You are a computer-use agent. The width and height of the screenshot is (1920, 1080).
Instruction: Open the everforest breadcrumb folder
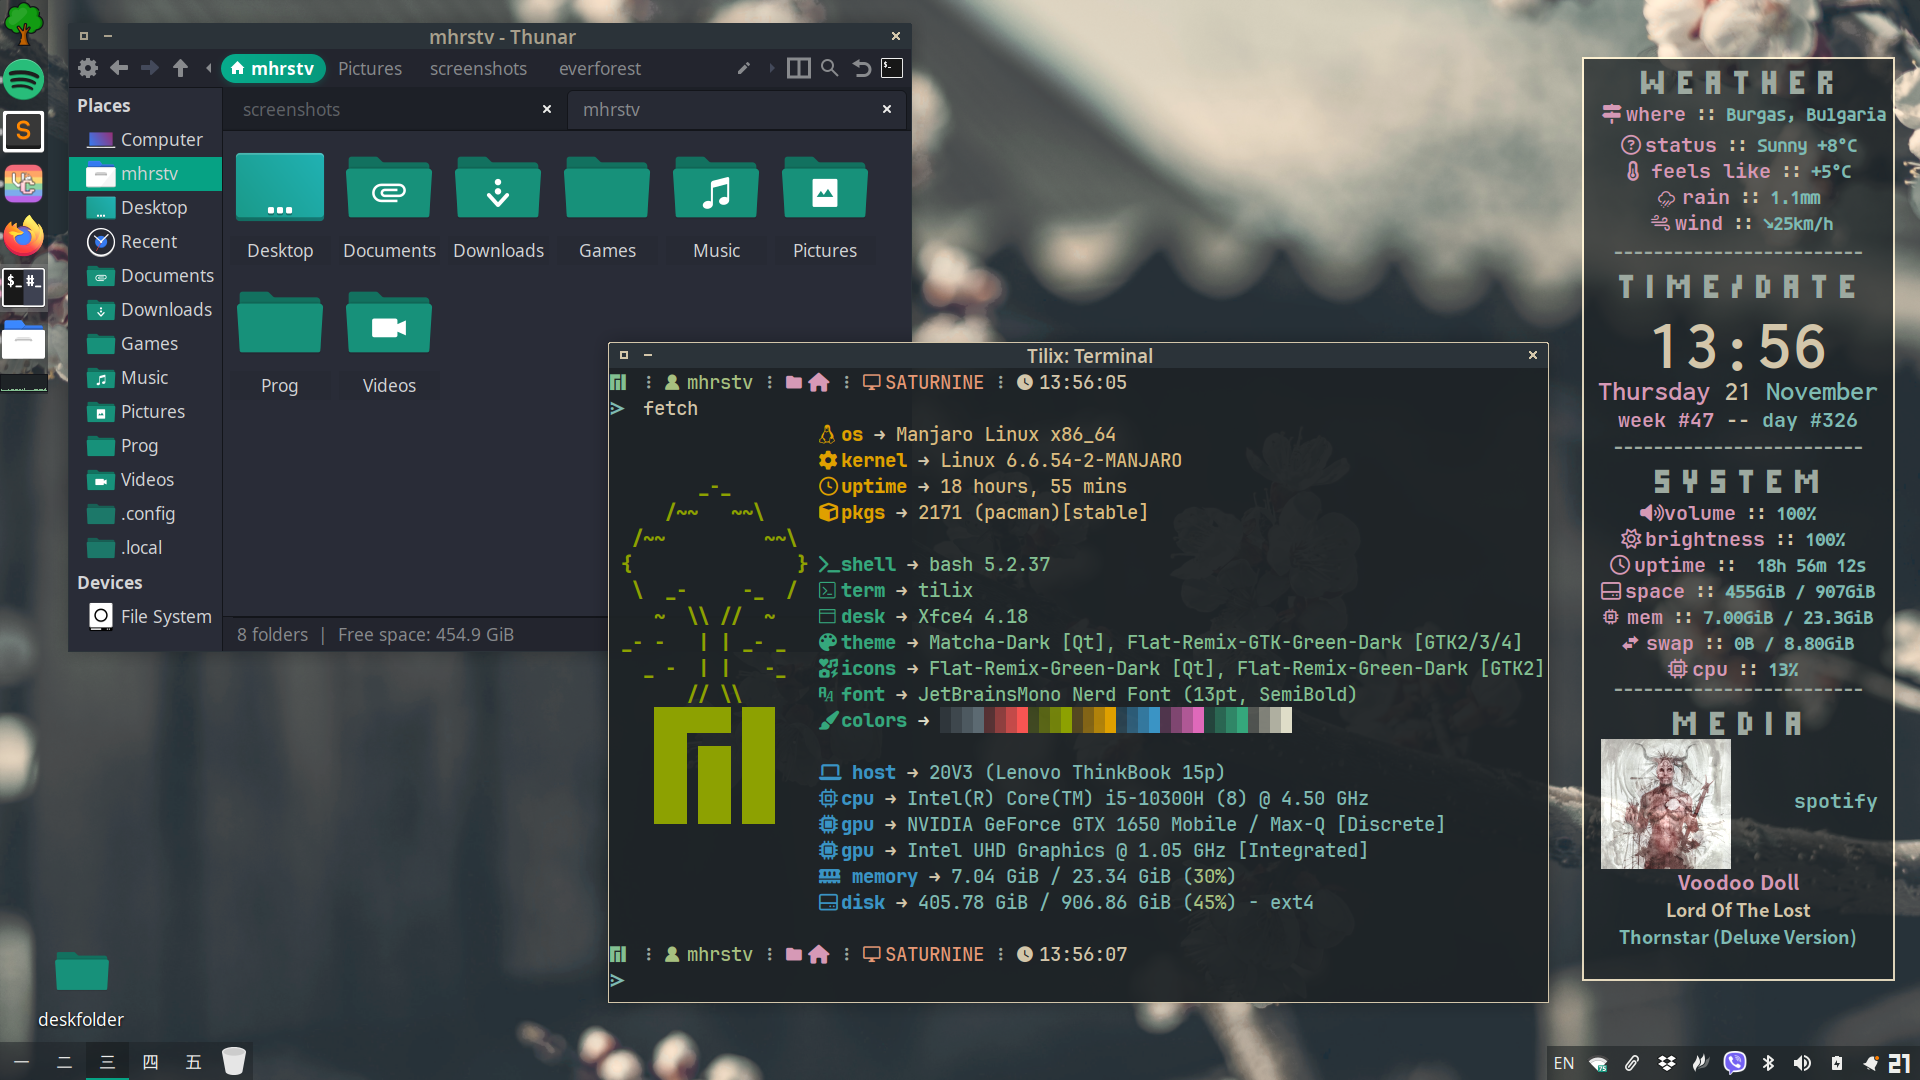pyautogui.click(x=600, y=68)
